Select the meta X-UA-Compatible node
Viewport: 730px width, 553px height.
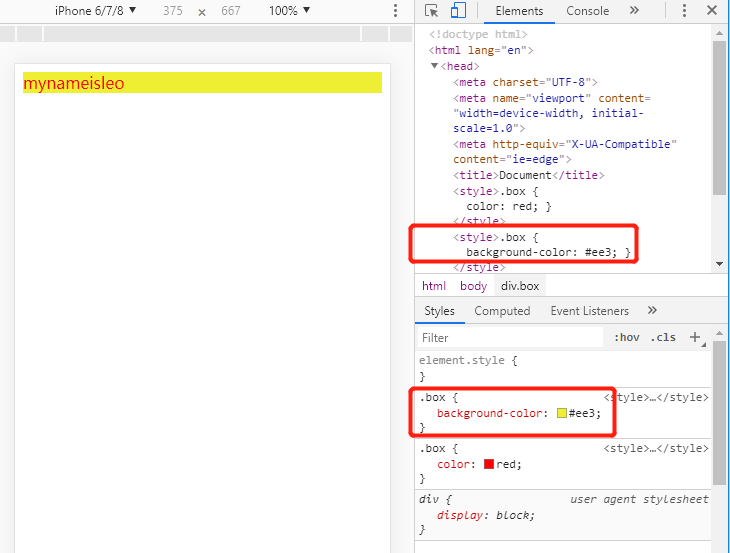point(565,151)
